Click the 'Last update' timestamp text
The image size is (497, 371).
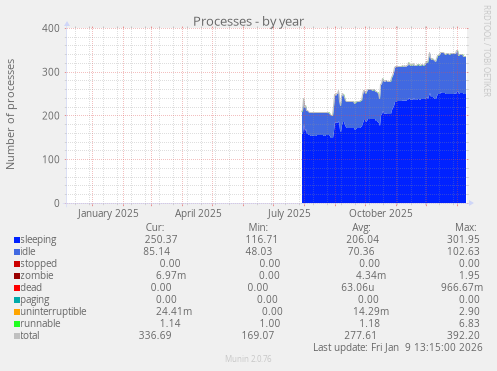(x=398, y=348)
